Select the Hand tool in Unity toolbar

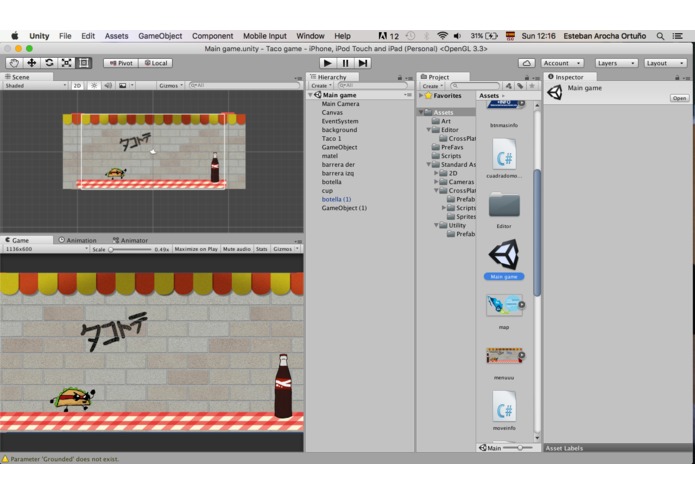[x=14, y=63]
